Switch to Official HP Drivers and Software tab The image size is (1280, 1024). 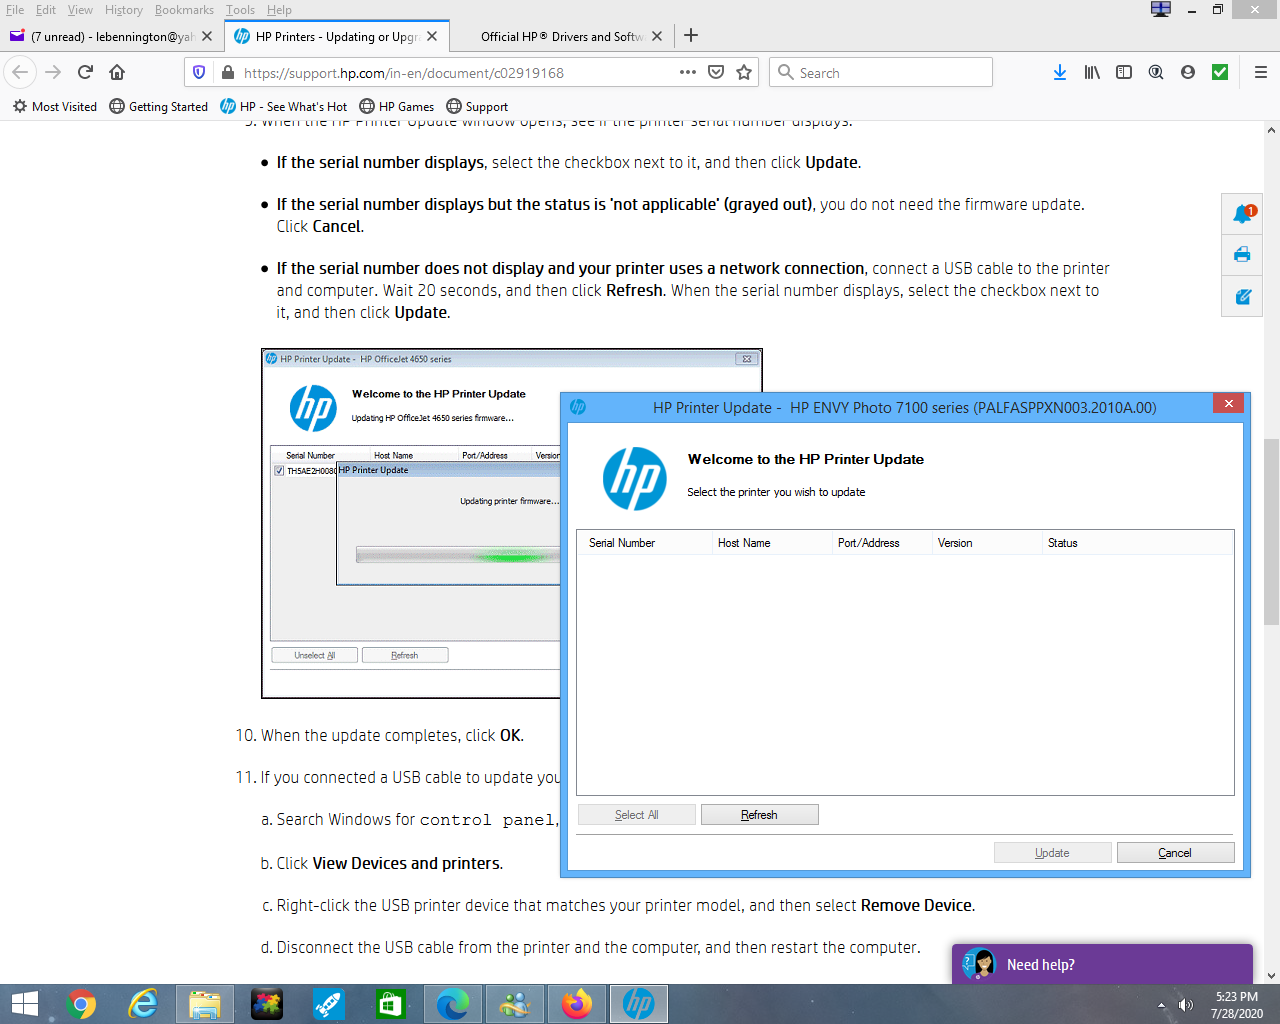click(x=562, y=36)
